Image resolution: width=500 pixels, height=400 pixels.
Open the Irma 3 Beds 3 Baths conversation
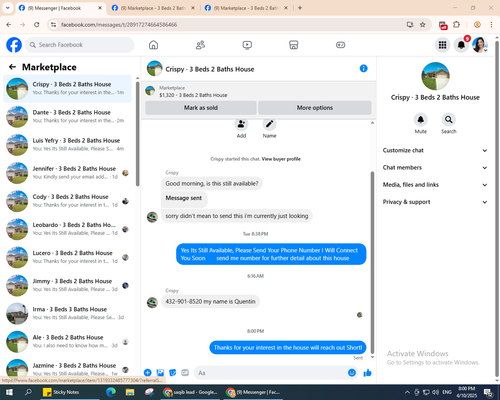point(67,313)
